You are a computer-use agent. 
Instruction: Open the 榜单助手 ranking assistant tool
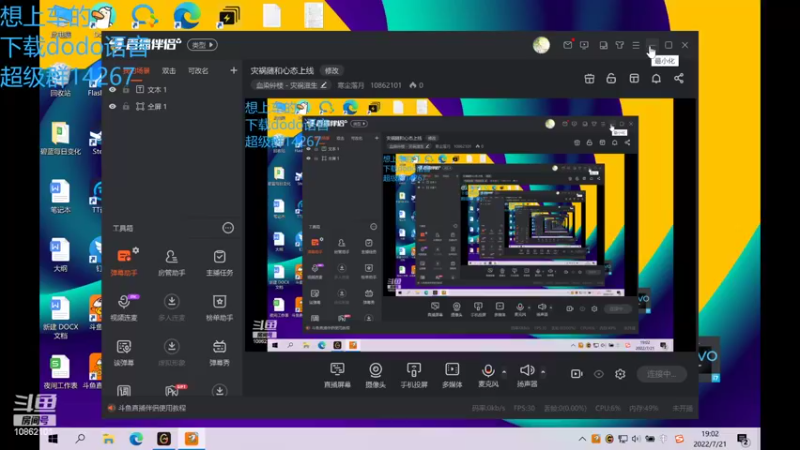(219, 308)
